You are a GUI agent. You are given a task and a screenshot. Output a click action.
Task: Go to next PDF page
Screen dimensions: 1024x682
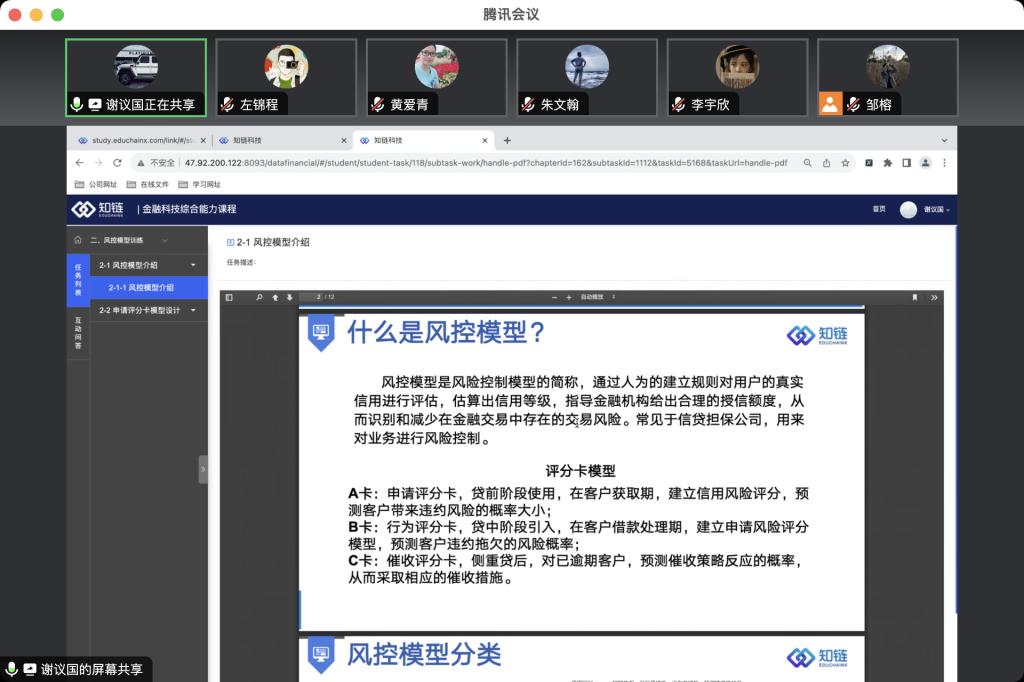coord(290,297)
